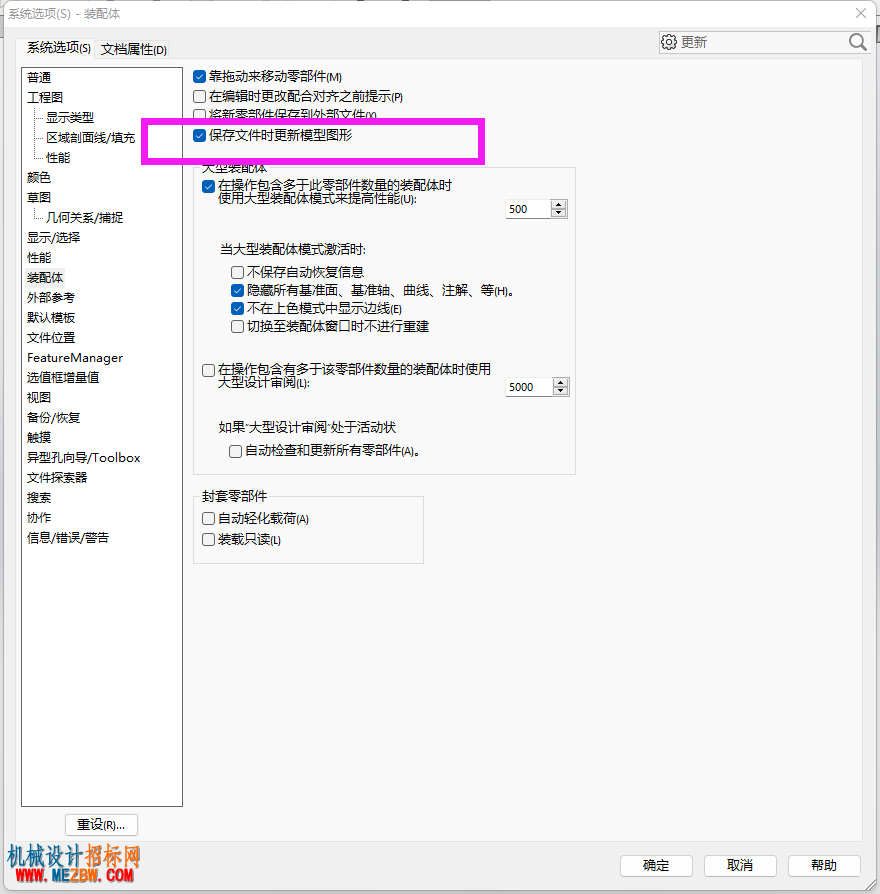Select top-level 性能 below 显示/选择

pyautogui.click(x=39, y=258)
